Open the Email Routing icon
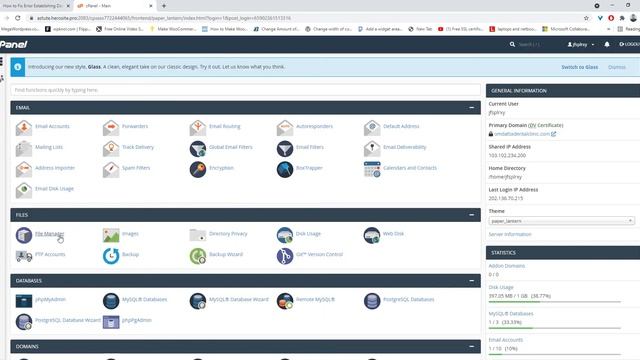 click(198, 127)
